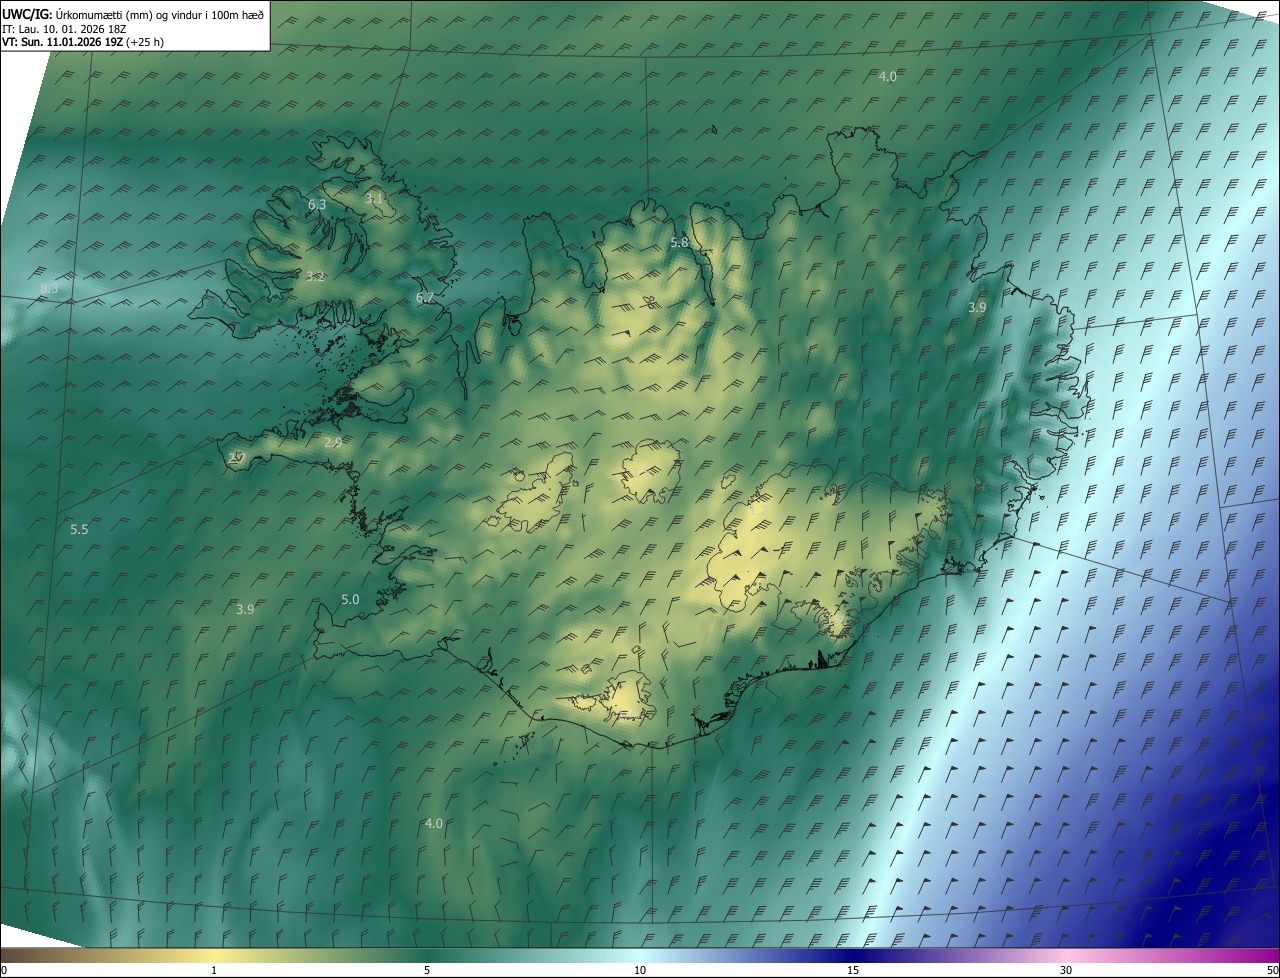Click the 2.7 value at the Snæfellsnes tip

click(x=237, y=458)
